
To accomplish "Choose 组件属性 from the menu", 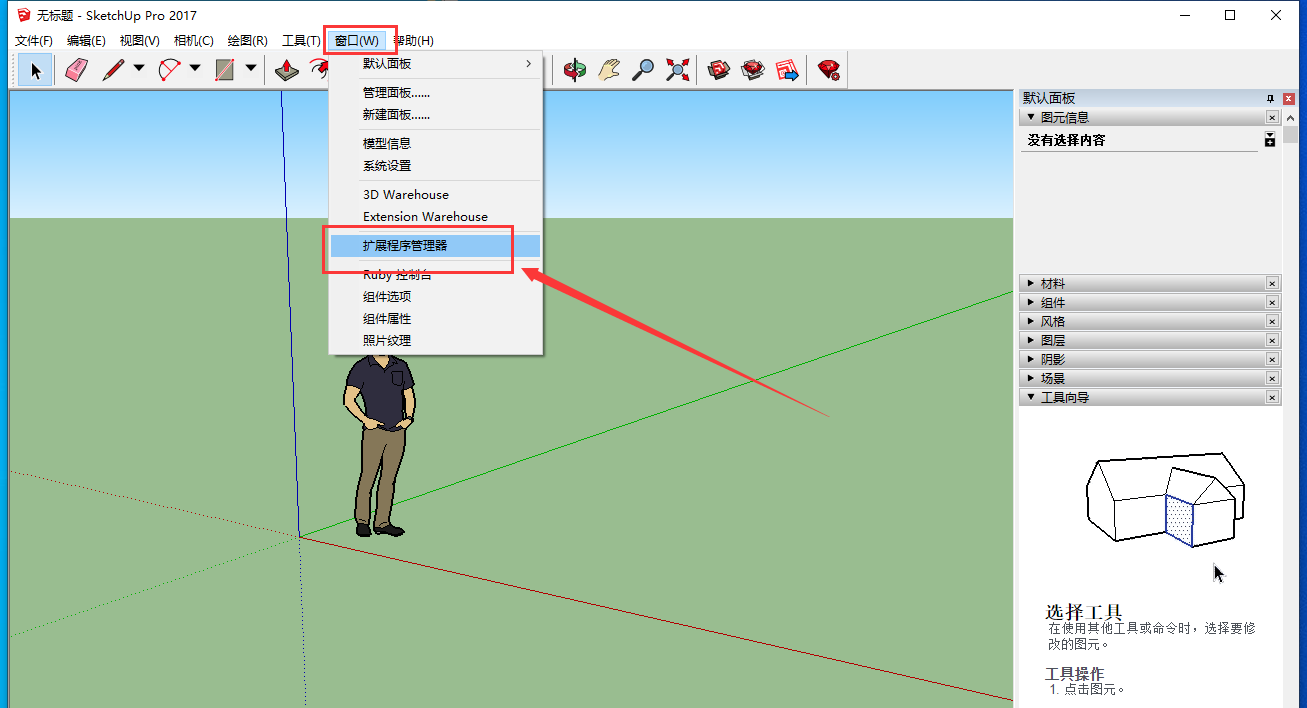I will (x=436, y=319).
